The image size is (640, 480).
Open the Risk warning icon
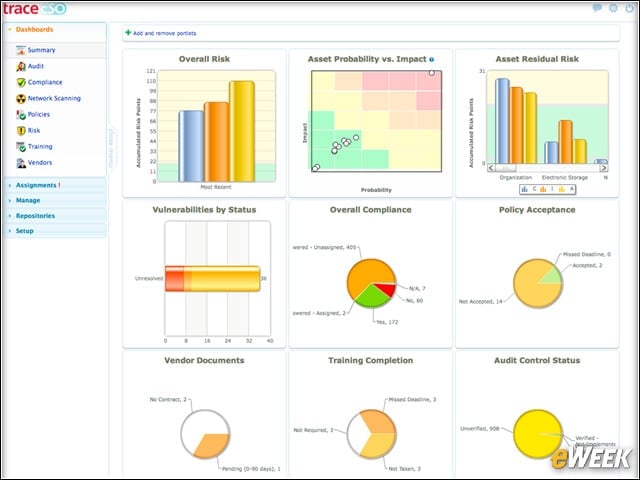pos(21,131)
